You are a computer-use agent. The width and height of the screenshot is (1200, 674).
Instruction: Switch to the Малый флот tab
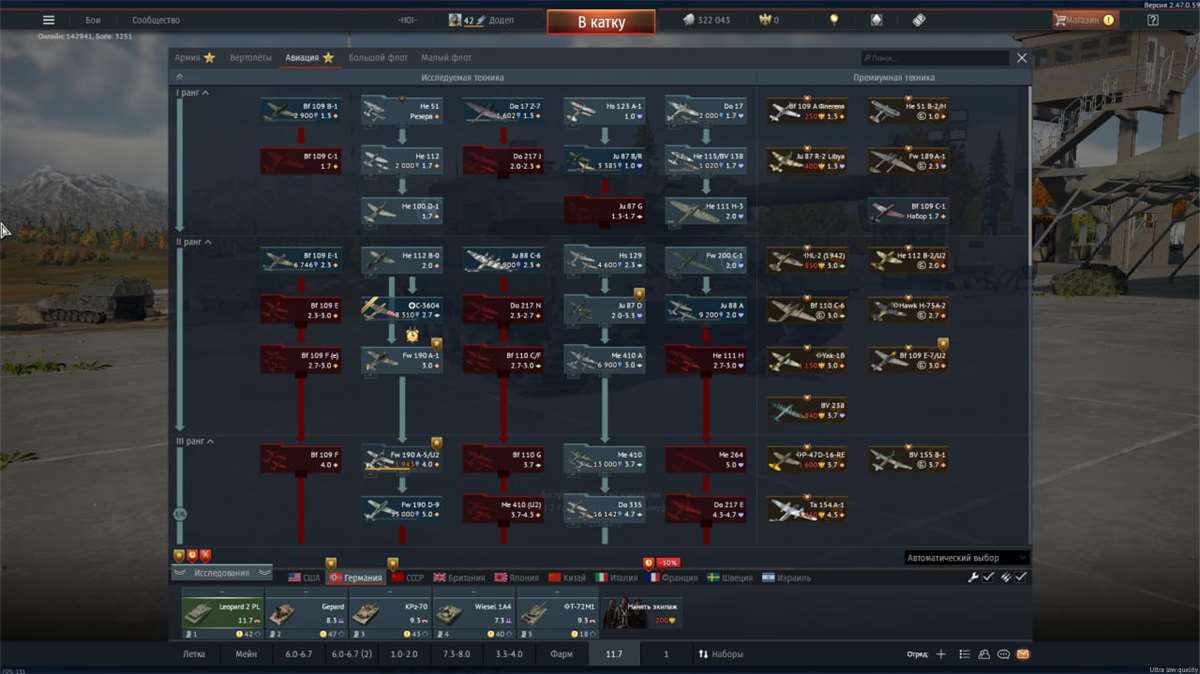446,58
